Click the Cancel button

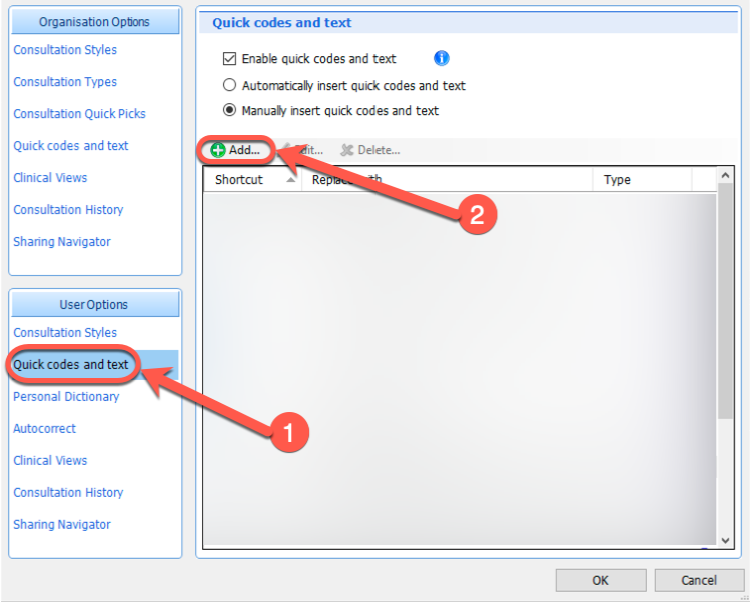click(699, 580)
